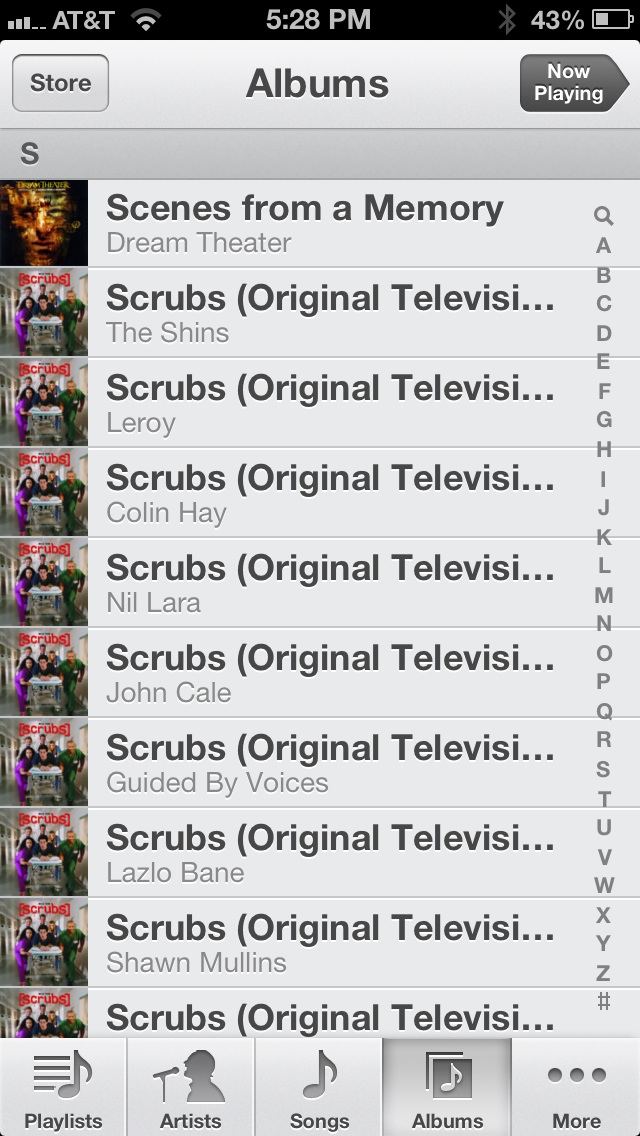640x1136 pixels.
Task: Open the Scrubs album by The Shins
Action: coord(320,312)
